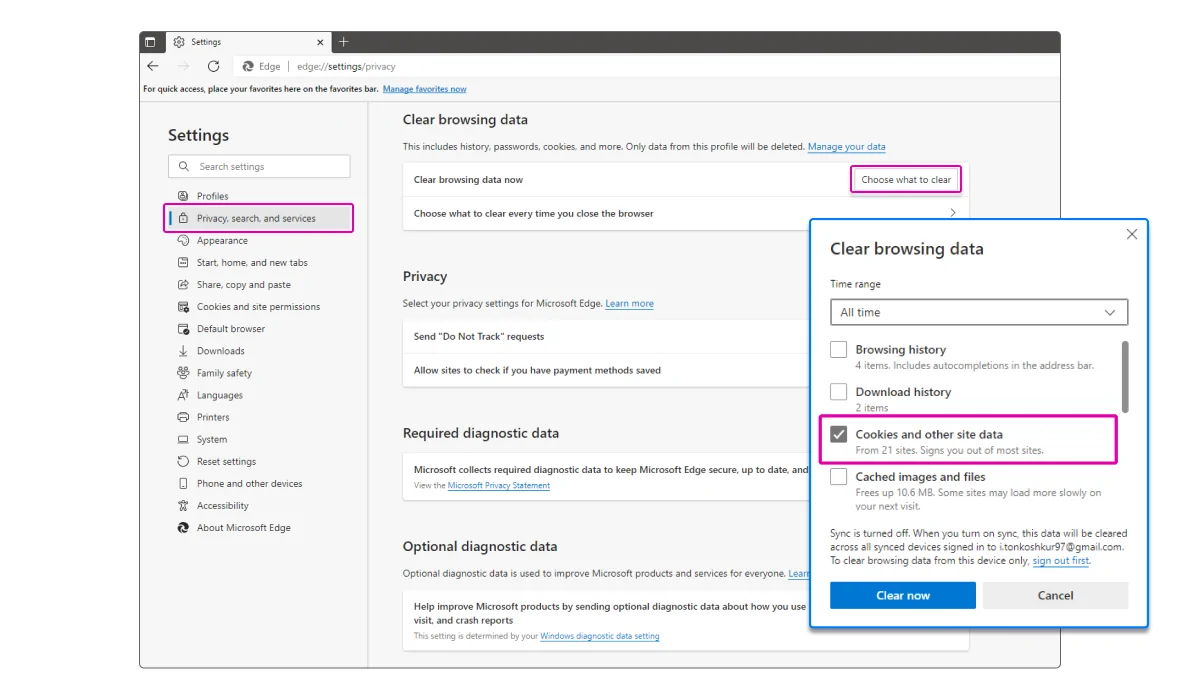
Task: Check the Download history checkbox
Action: [x=838, y=392]
